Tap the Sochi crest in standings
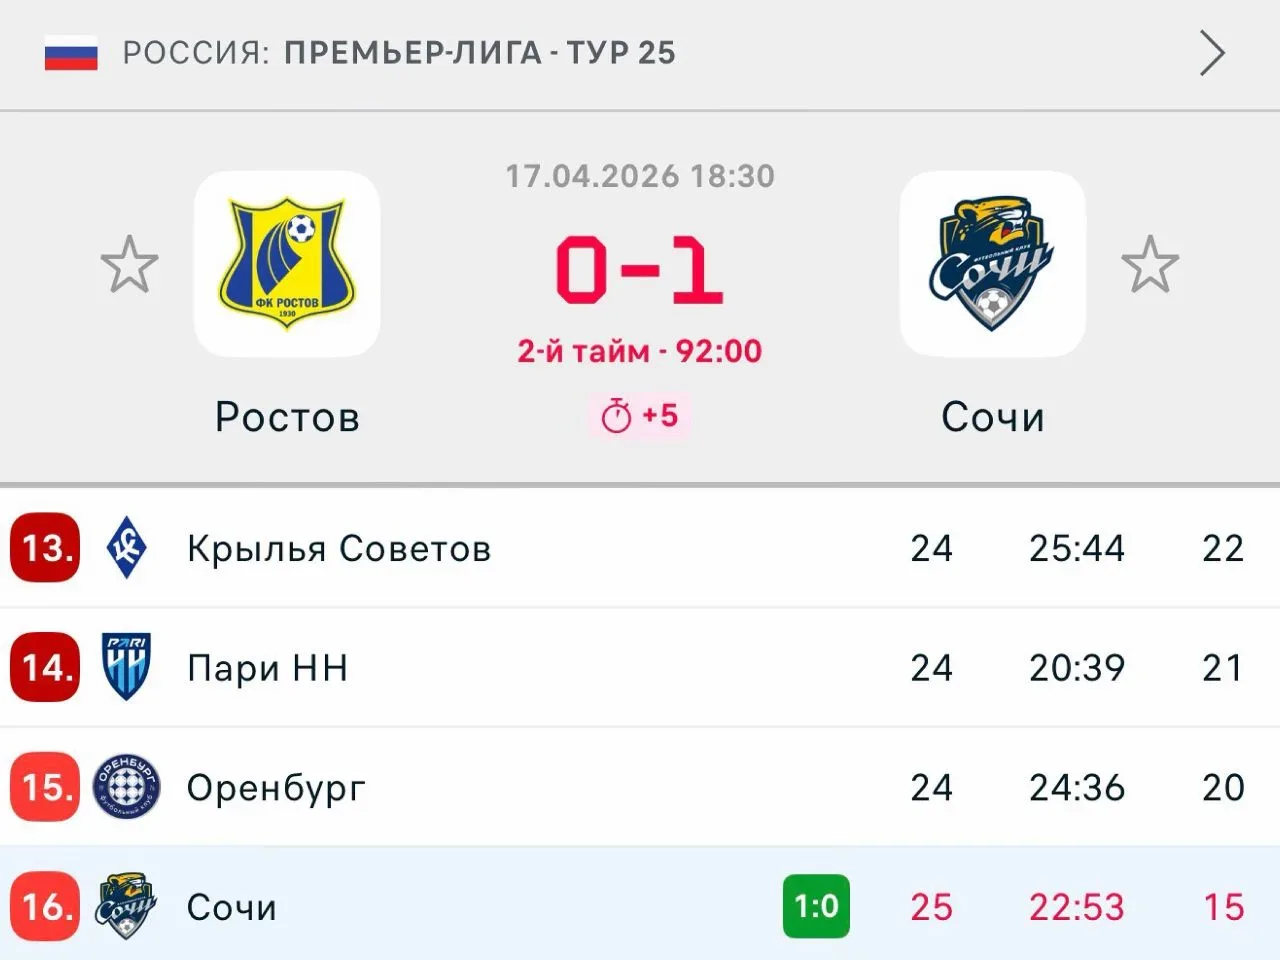This screenshot has width=1280, height=960. click(127, 906)
